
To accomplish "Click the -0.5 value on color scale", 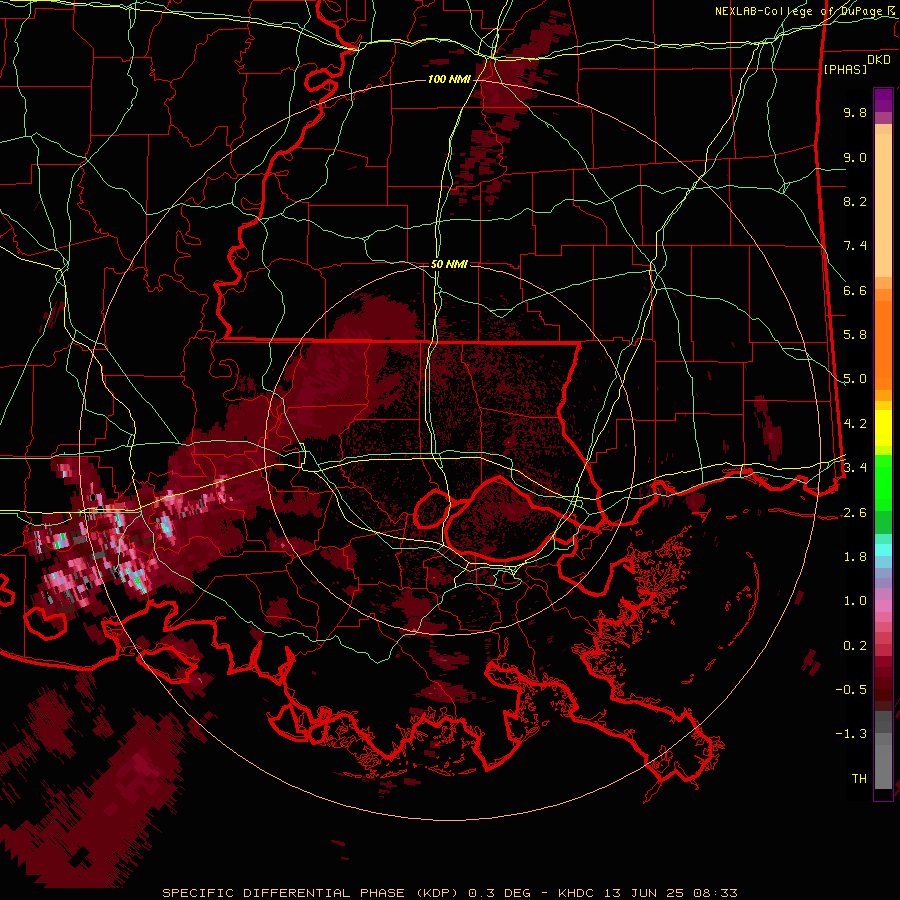I will (x=851, y=690).
